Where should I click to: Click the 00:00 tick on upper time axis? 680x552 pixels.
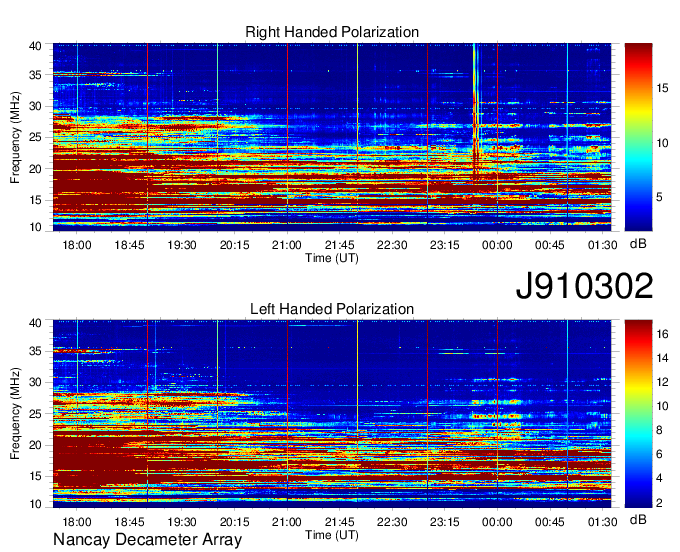[497, 245]
